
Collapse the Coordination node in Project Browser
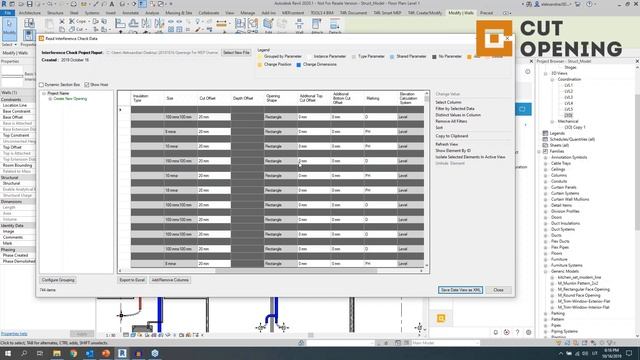click(552, 80)
